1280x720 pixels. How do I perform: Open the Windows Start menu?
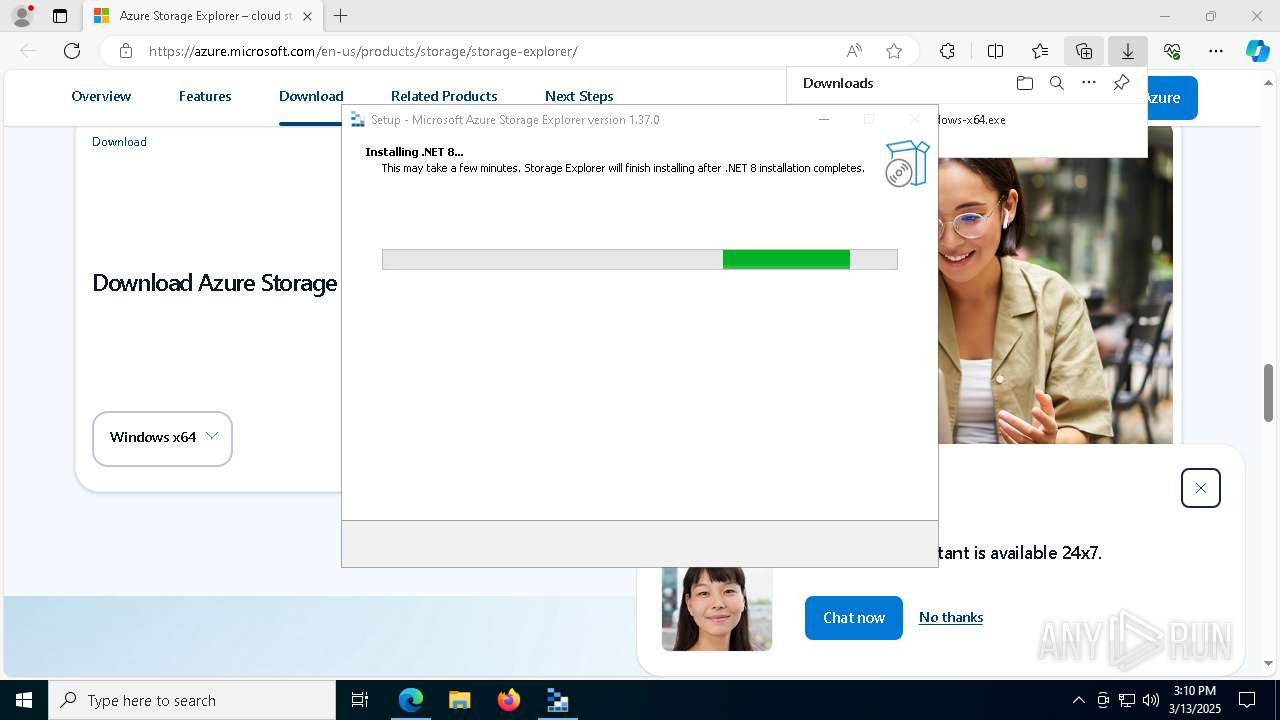tap(24, 700)
